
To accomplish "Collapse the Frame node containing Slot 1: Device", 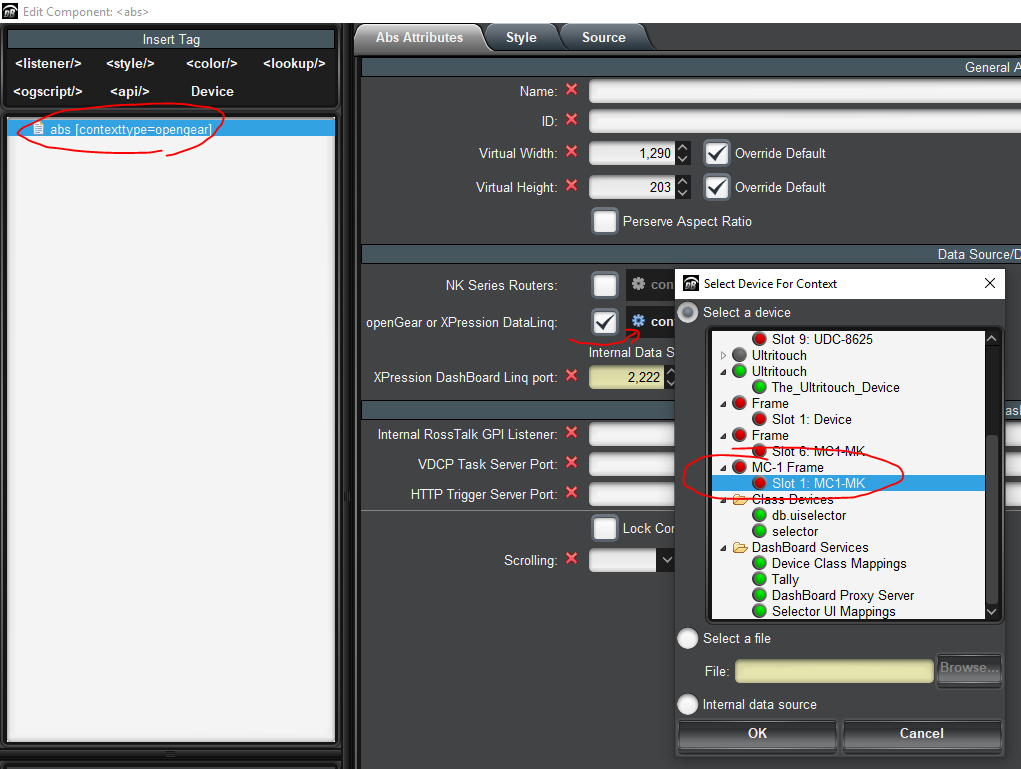I will pyautogui.click(x=723, y=404).
